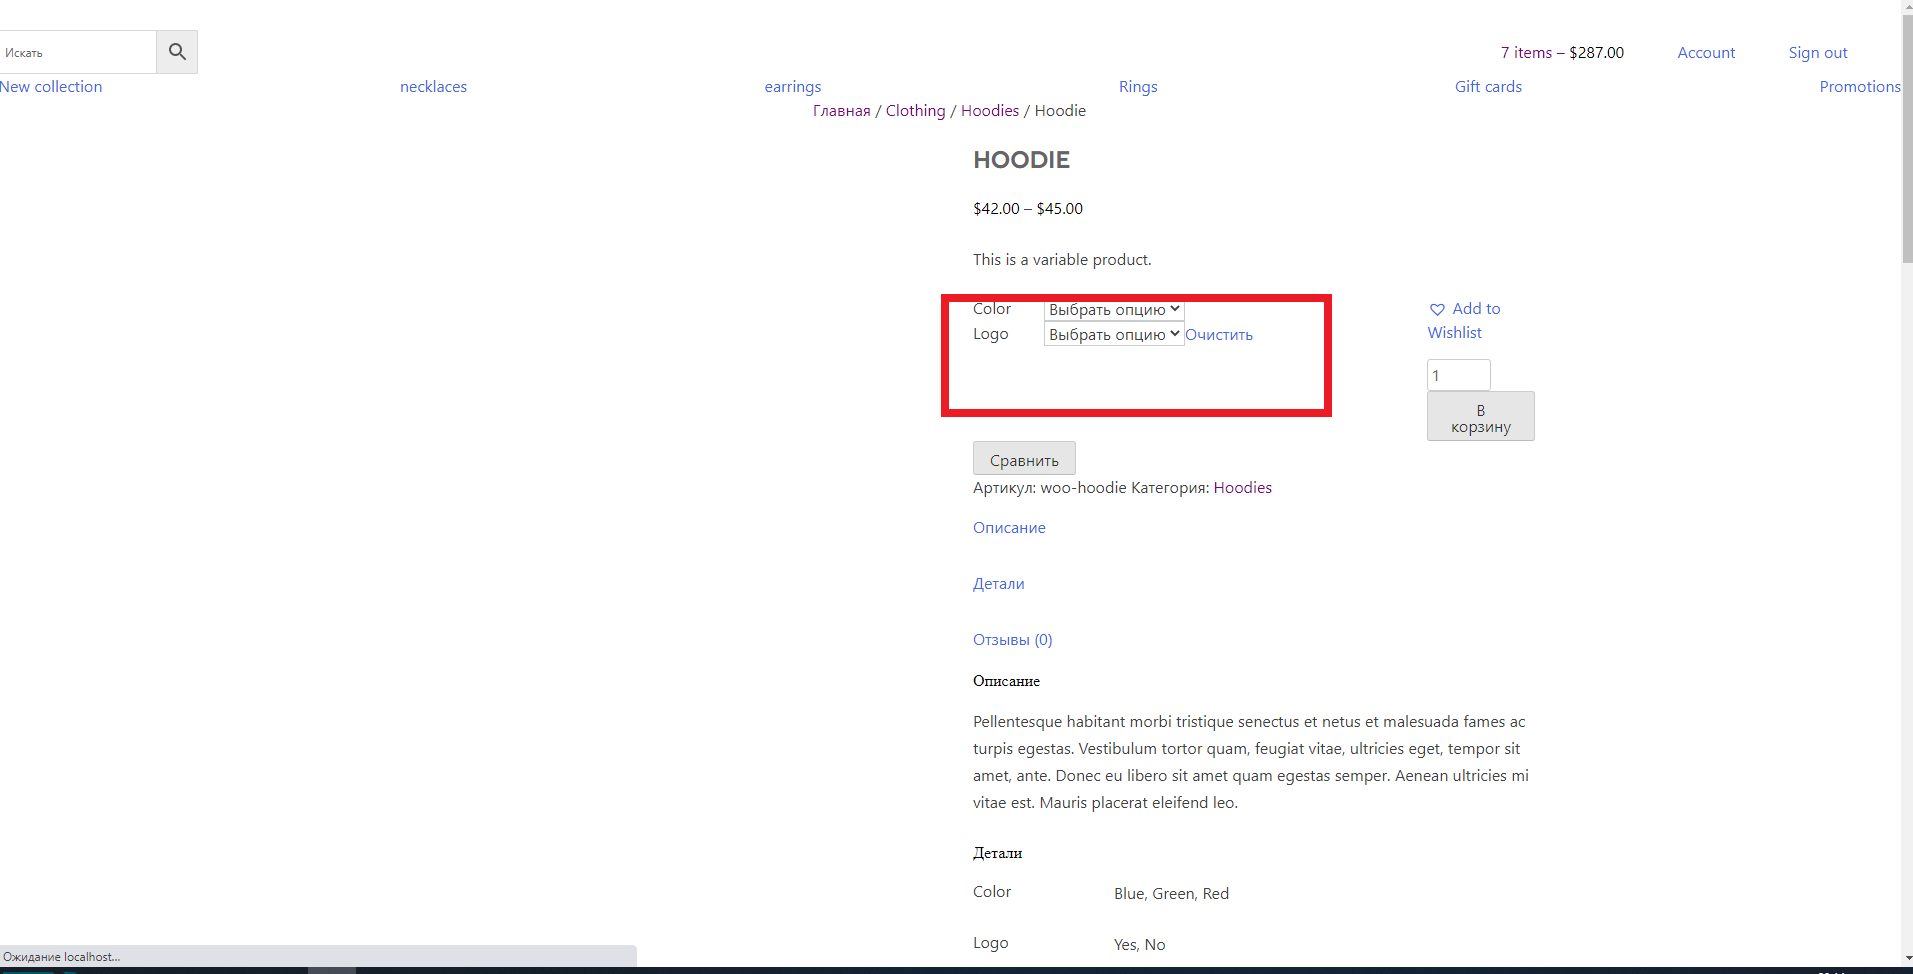
Task: Open the New collection menu item
Action: click(51, 87)
